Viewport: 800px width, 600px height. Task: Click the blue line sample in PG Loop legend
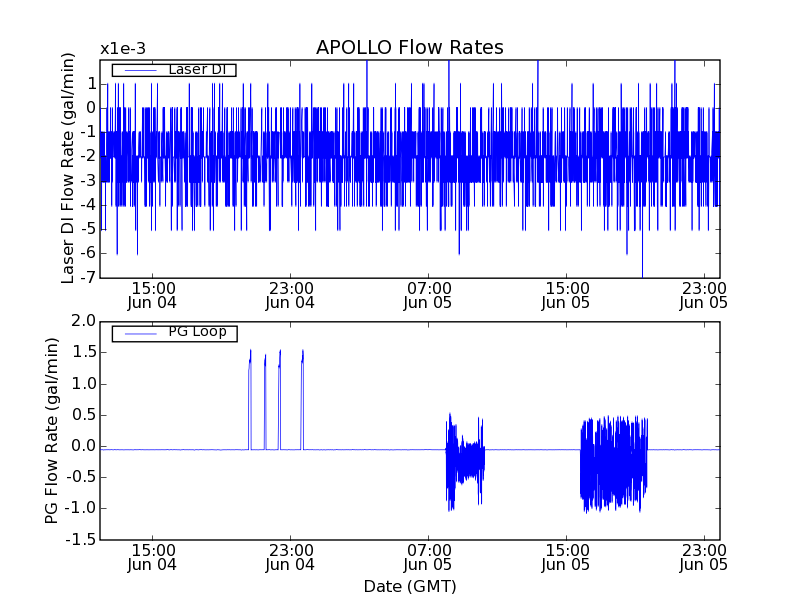[138, 333]
